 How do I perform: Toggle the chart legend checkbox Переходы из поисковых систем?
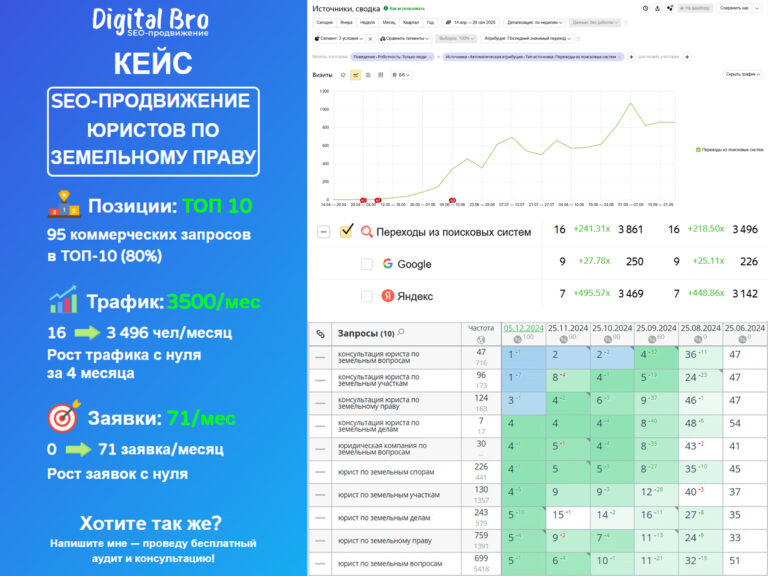pos(698,150)
